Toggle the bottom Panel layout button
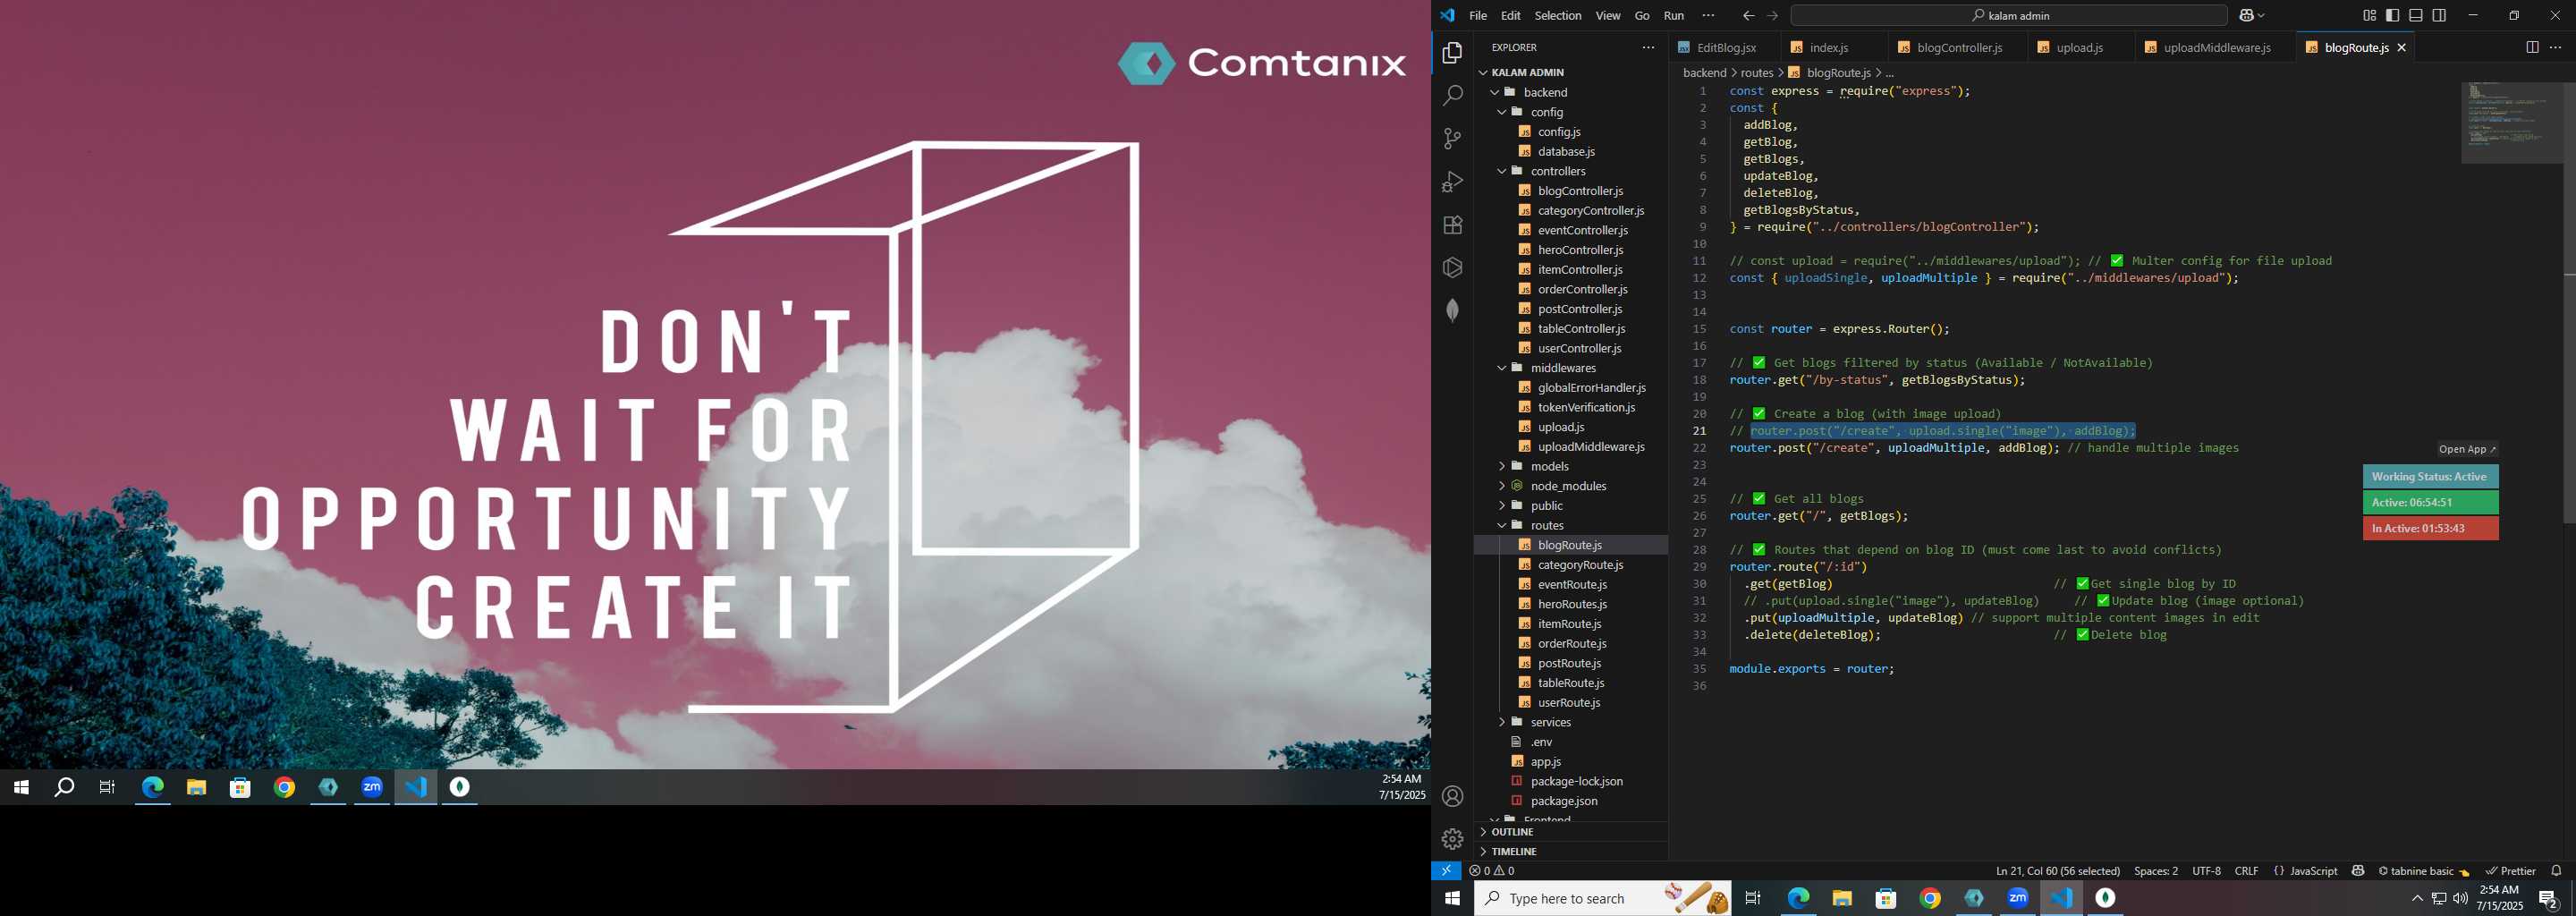The height and width of the screenshot is (916, 2576). (2416, 15)
